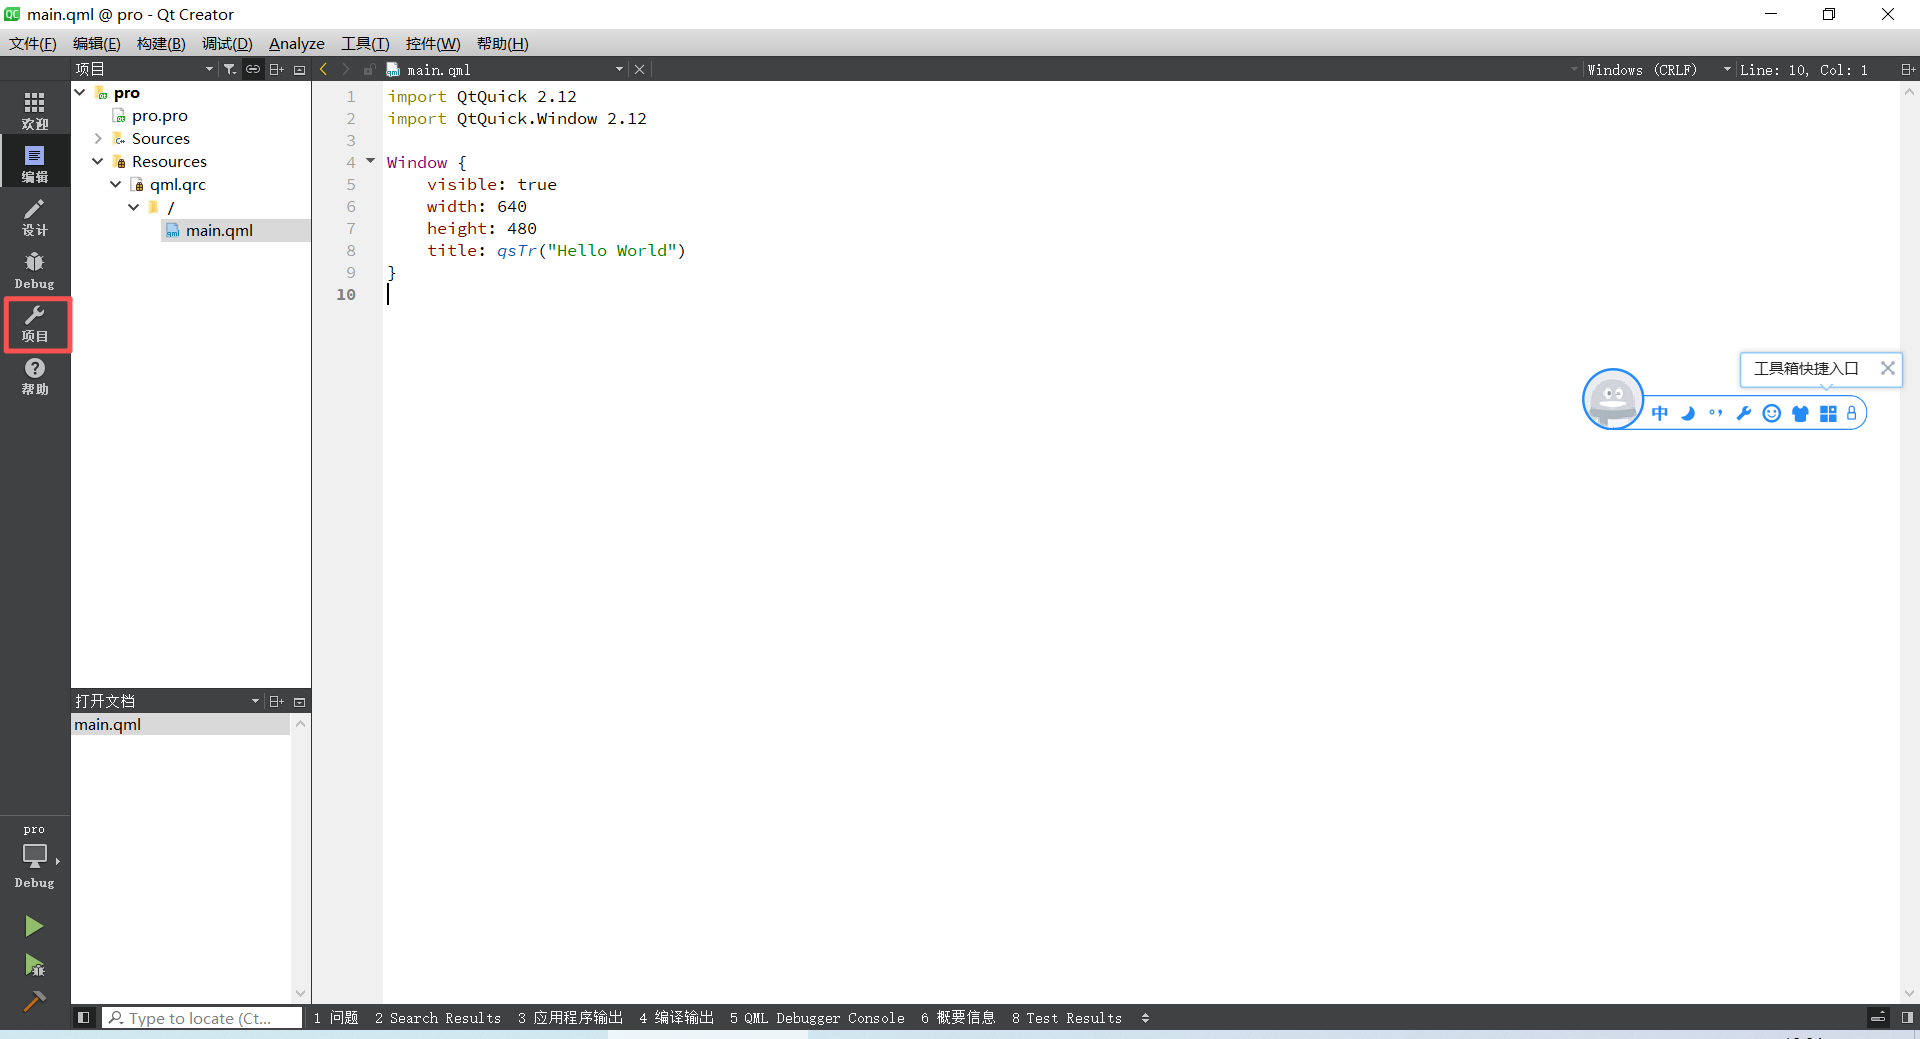Open the 编辑(E) menu
This screenshot has height=1039, width=1920.
(97, 43)
